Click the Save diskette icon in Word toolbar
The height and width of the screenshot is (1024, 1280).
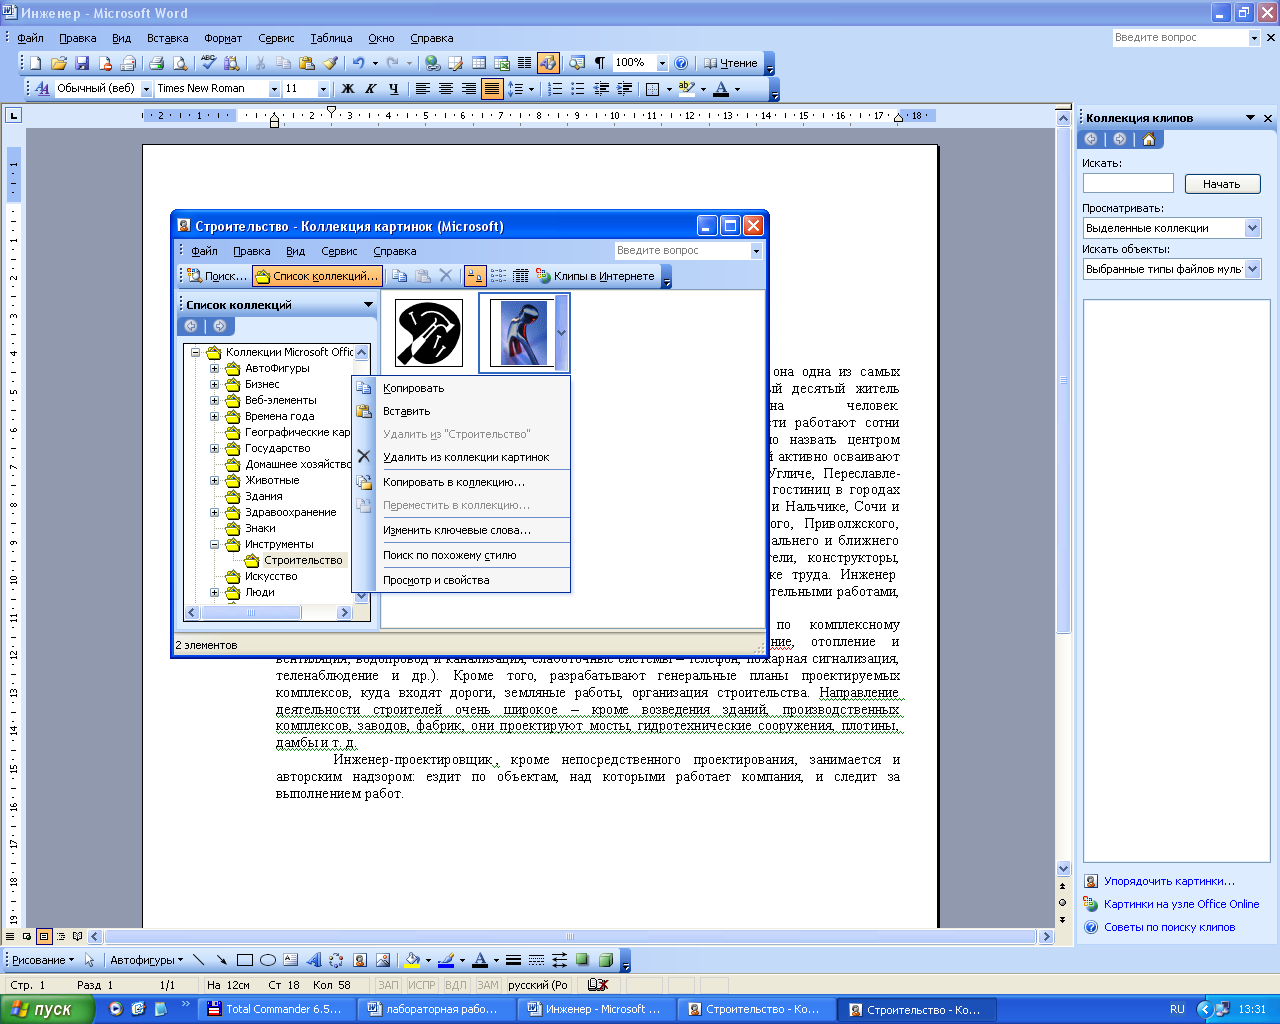[x=82, y=63]
